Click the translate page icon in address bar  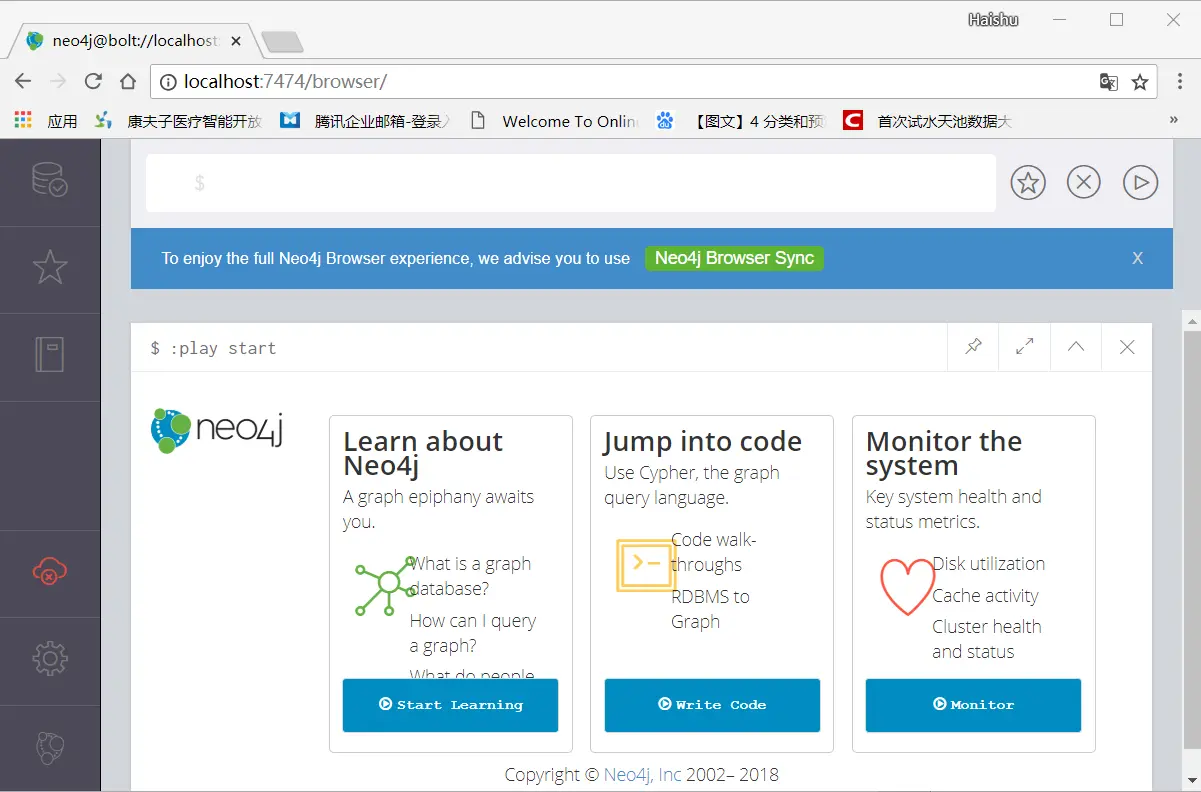(1109, 82)
